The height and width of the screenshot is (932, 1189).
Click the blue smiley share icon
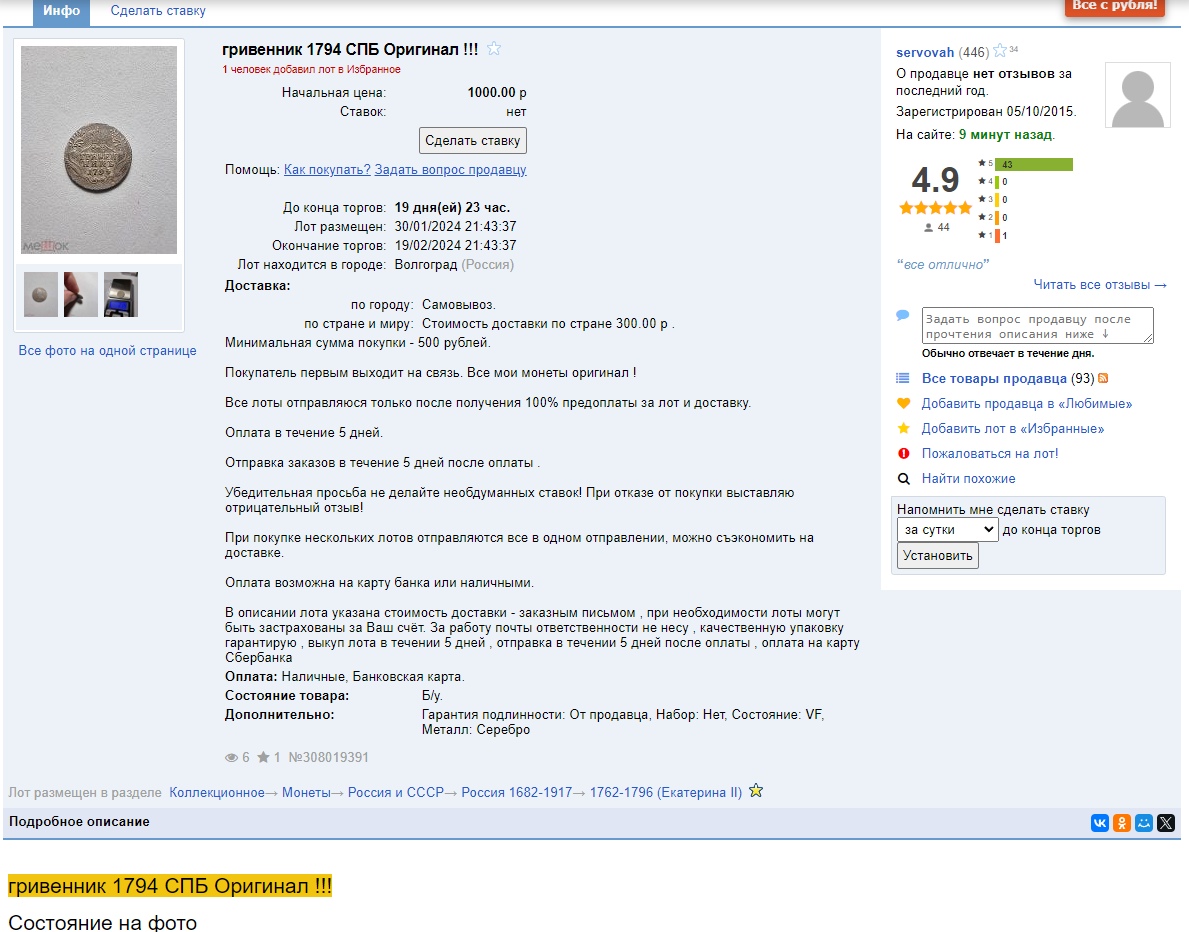(x=1144, y=823)
